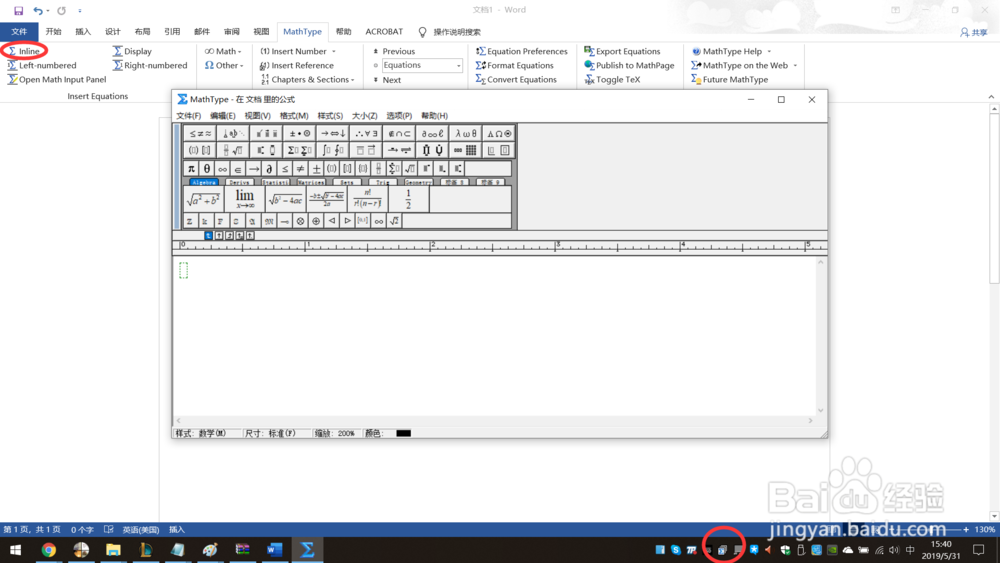
Task: Switch to the Matrices palette tab
Action: click(311, 182)
